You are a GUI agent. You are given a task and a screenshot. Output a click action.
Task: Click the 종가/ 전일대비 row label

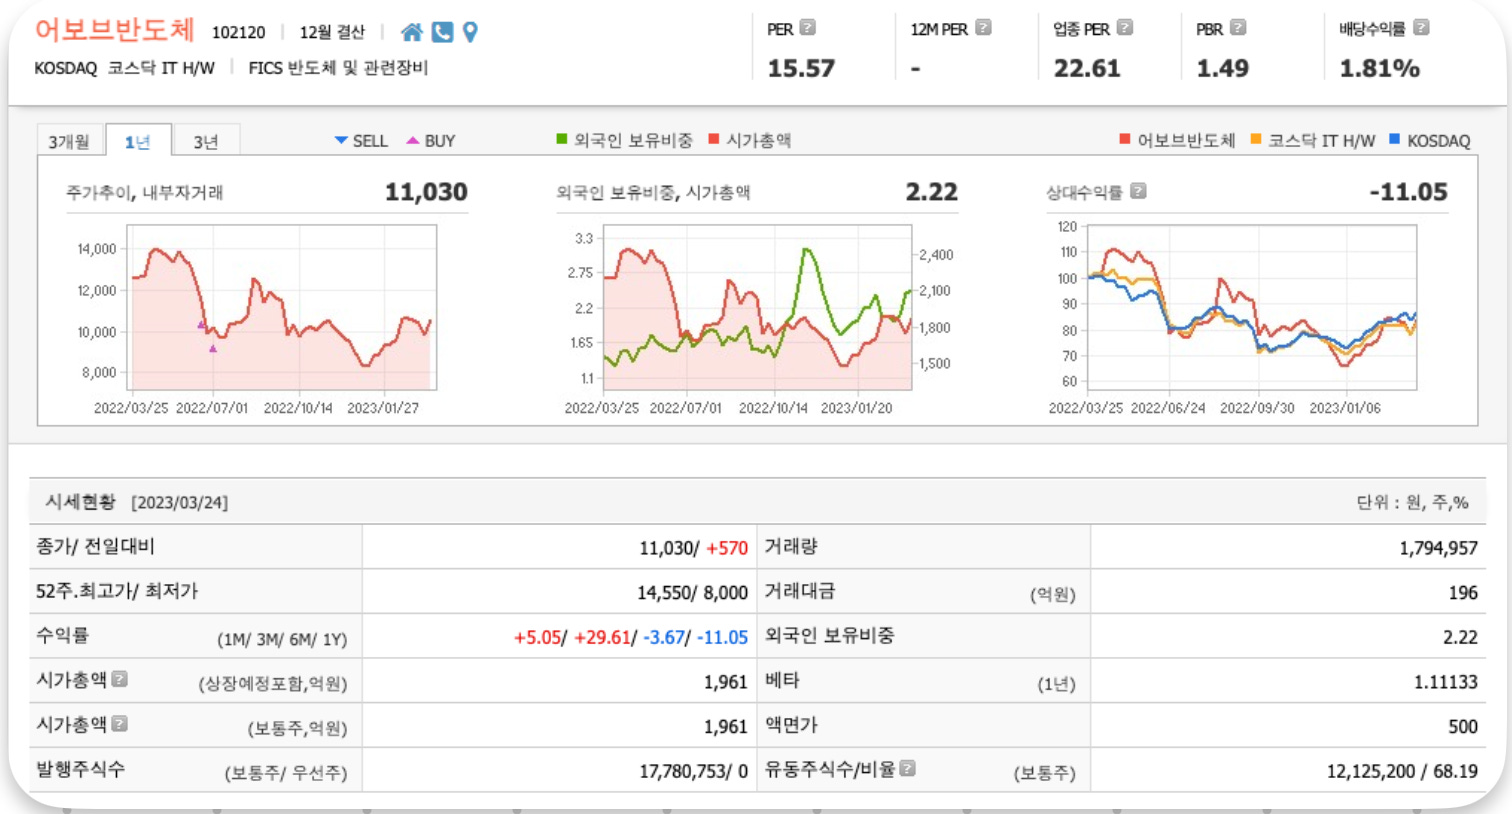(96, 546)
